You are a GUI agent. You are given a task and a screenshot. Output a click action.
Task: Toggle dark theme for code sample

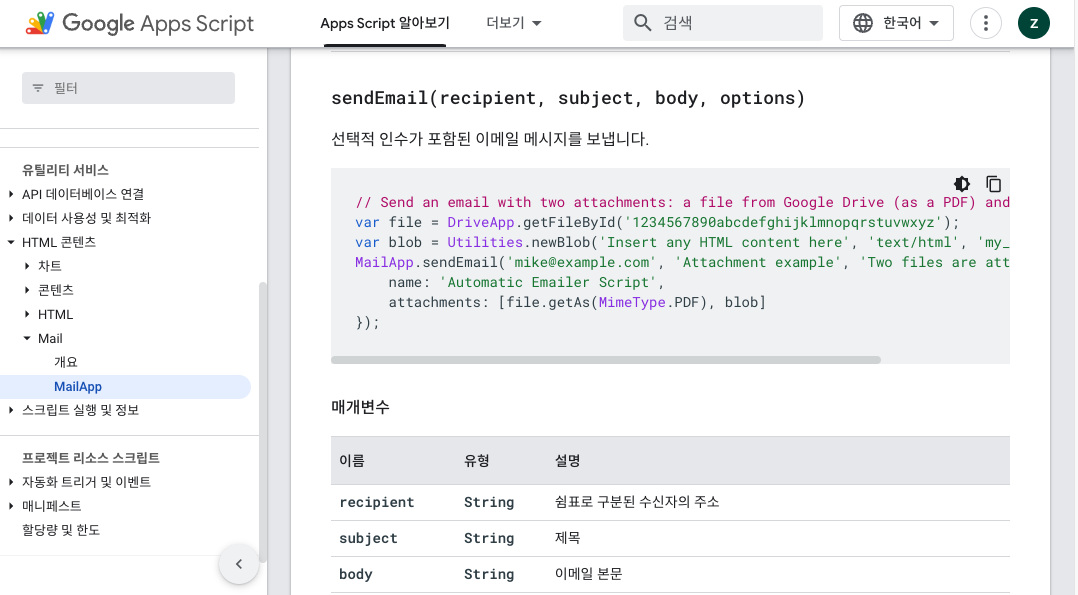point(962,184)
